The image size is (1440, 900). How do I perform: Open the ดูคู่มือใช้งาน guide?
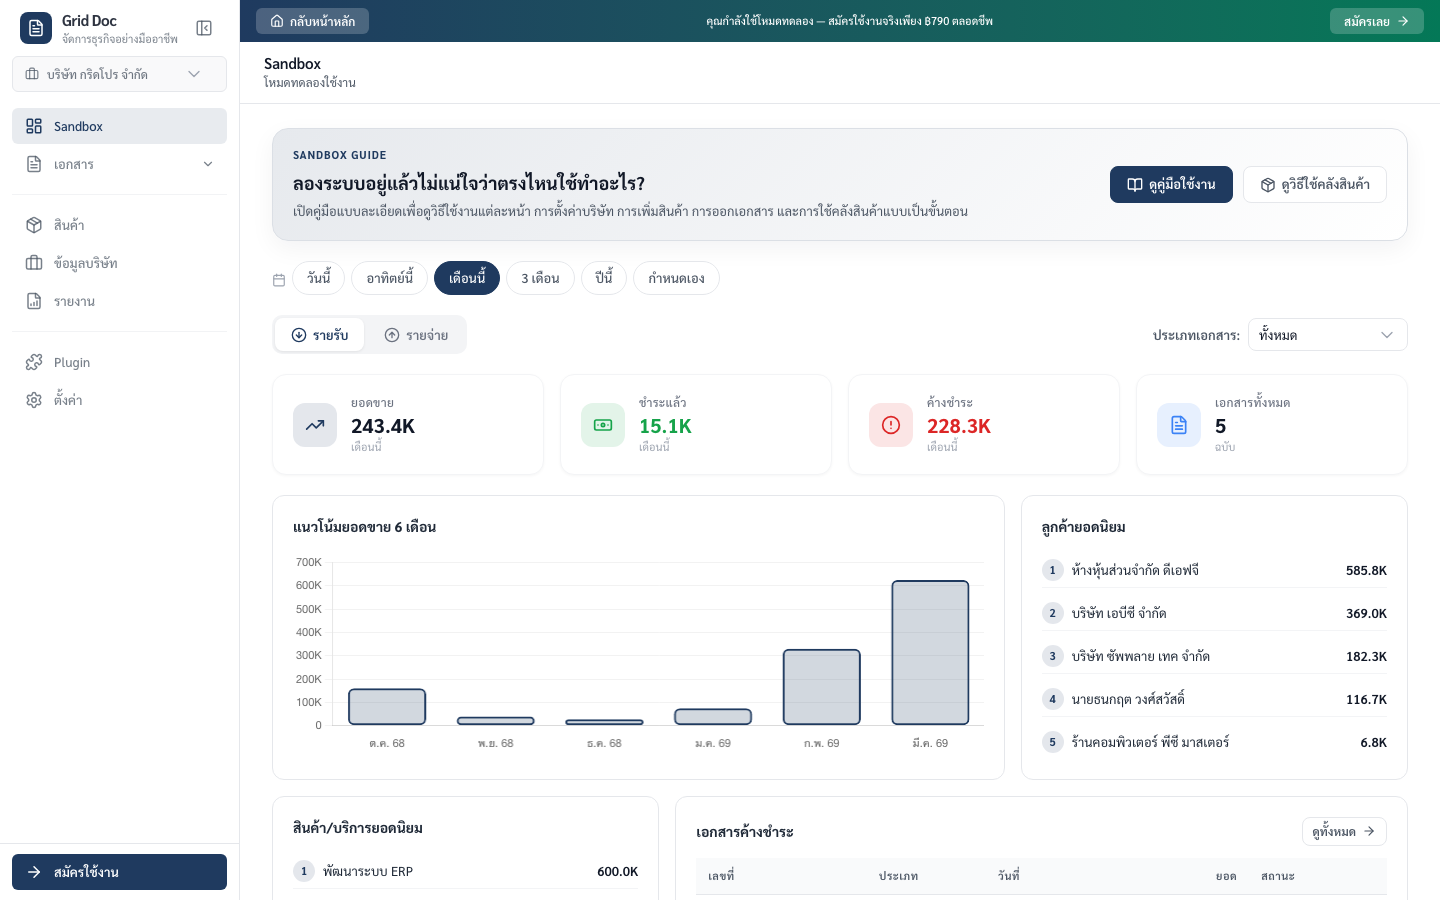(x=1171, y=184)
